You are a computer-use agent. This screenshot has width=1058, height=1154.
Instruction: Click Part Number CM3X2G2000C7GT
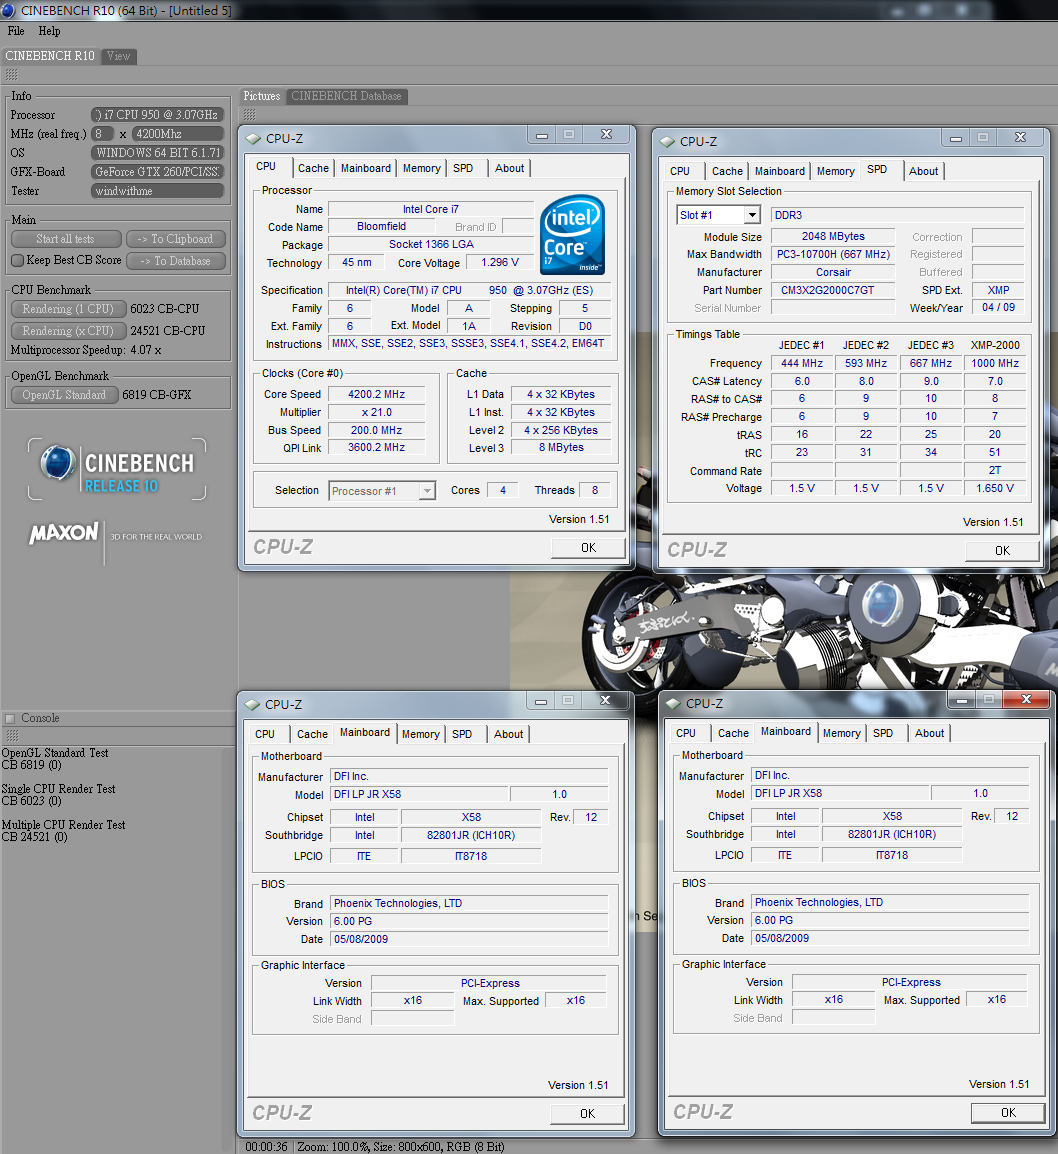[833, 291]
